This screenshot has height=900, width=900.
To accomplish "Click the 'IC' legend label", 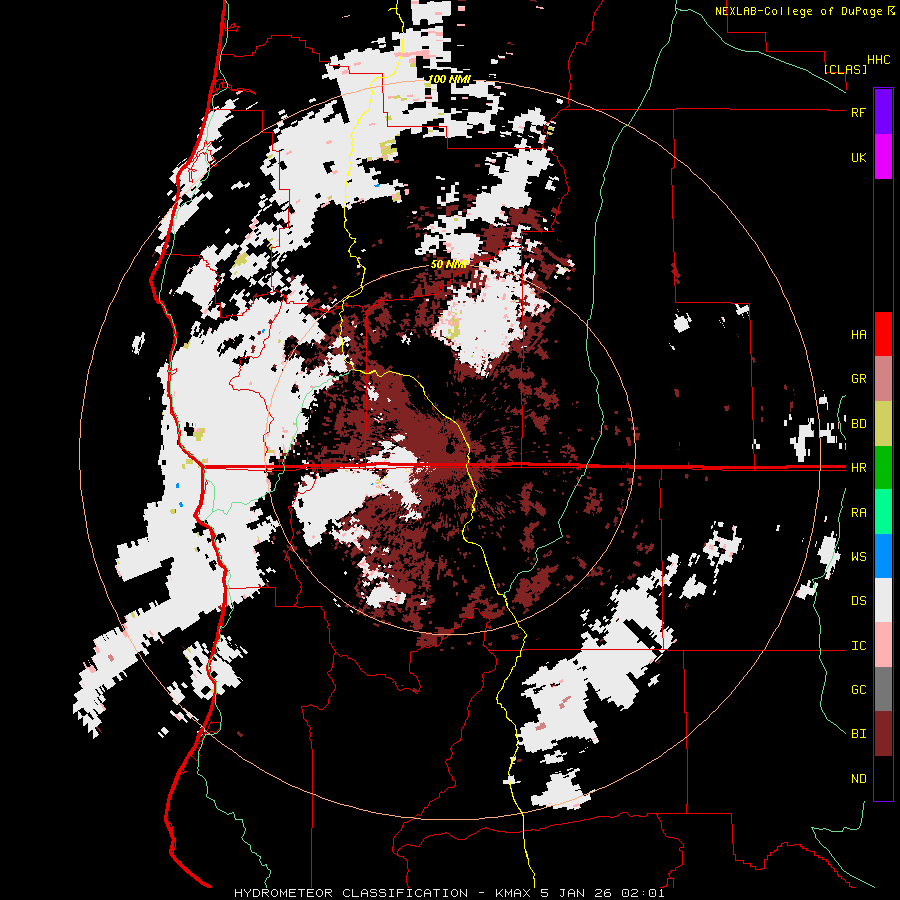I will click(858, 646).
